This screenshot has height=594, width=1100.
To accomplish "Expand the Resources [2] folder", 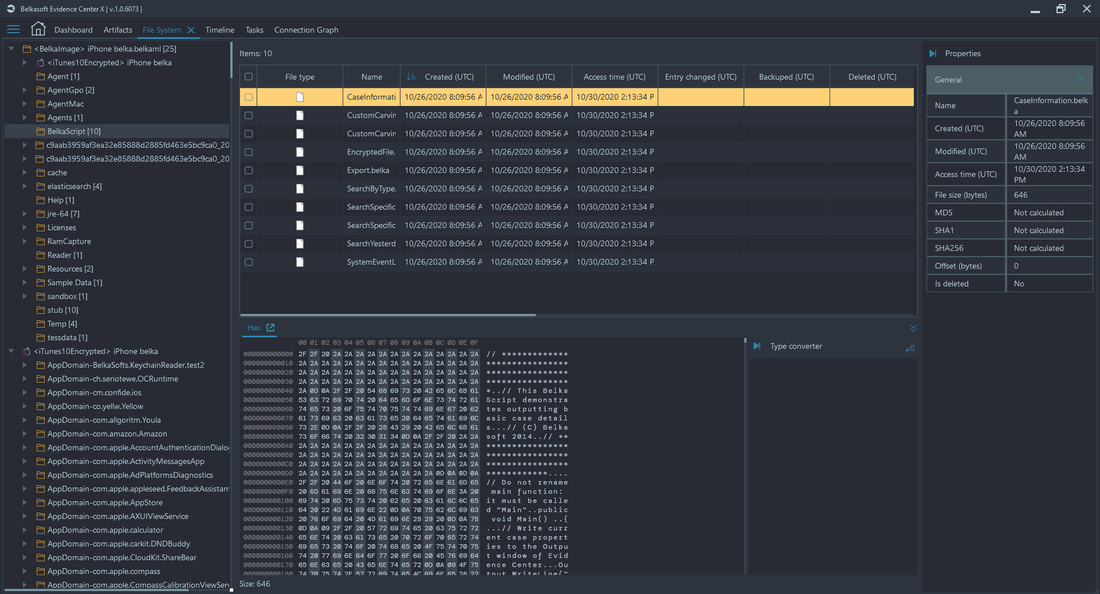I will [x=25, y=269].
